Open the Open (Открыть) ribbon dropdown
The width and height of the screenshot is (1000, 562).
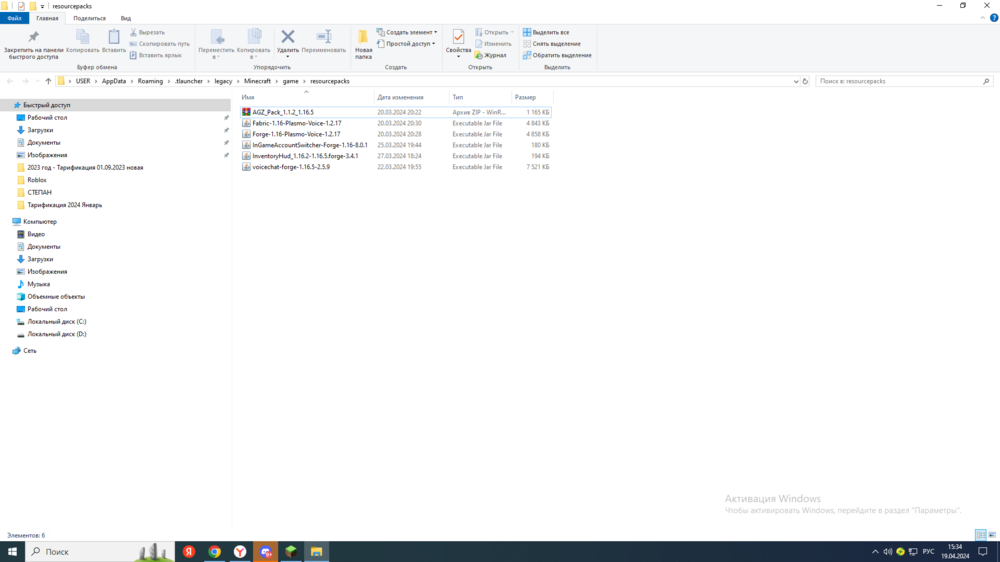point(494,32)
